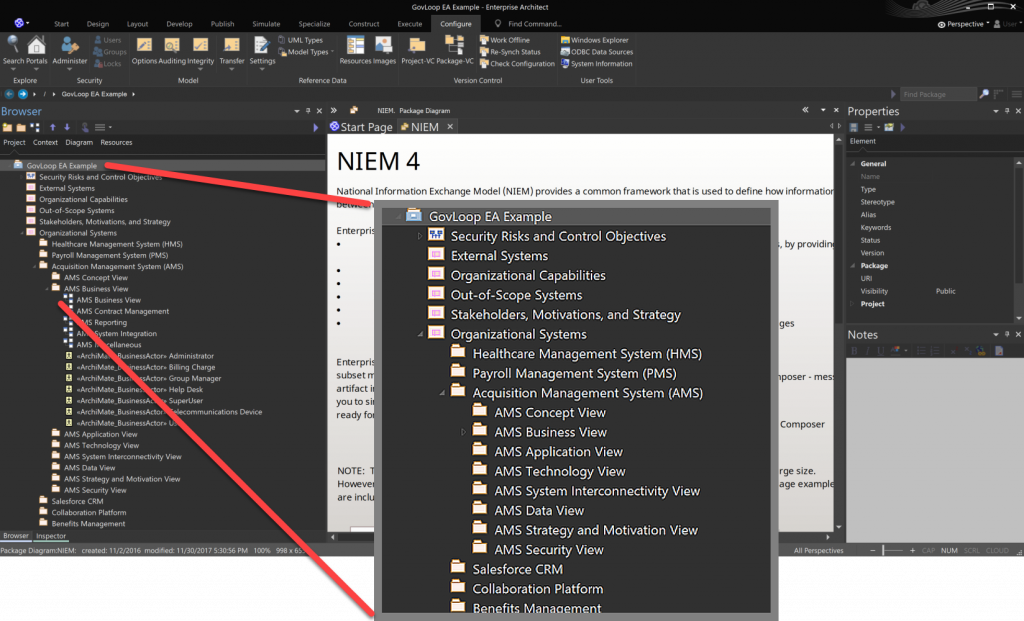The width and height of the screenshot is (1024, 621).
Task: Go back with the blue left navigation arrow
Action: tap(9, 94)
